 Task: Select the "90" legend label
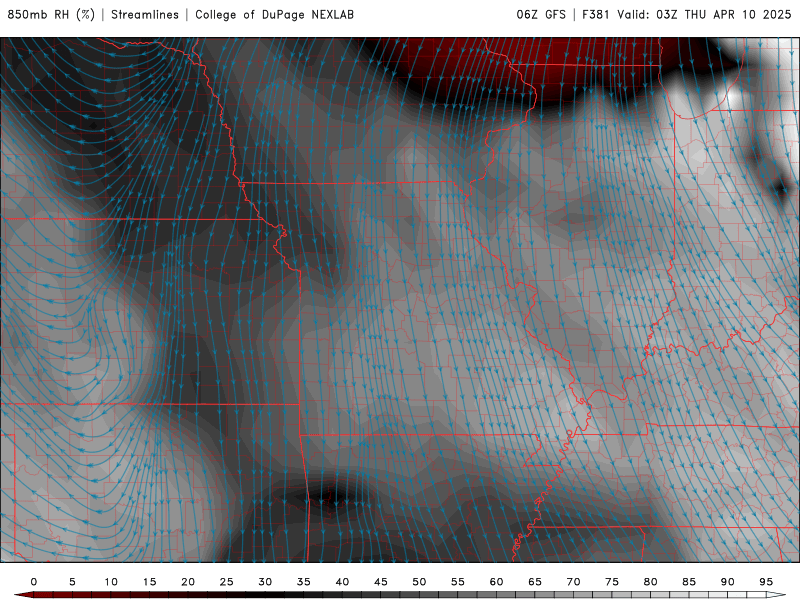point(728,582)
